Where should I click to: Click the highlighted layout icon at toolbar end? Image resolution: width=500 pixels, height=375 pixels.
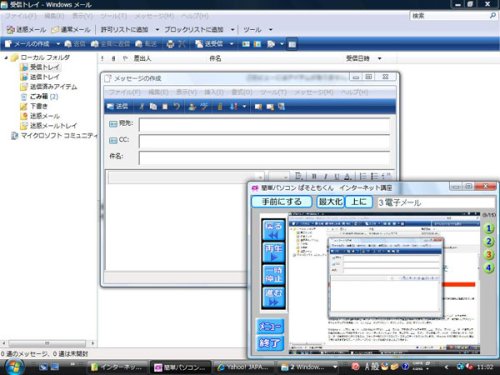[x=292, y=44]
